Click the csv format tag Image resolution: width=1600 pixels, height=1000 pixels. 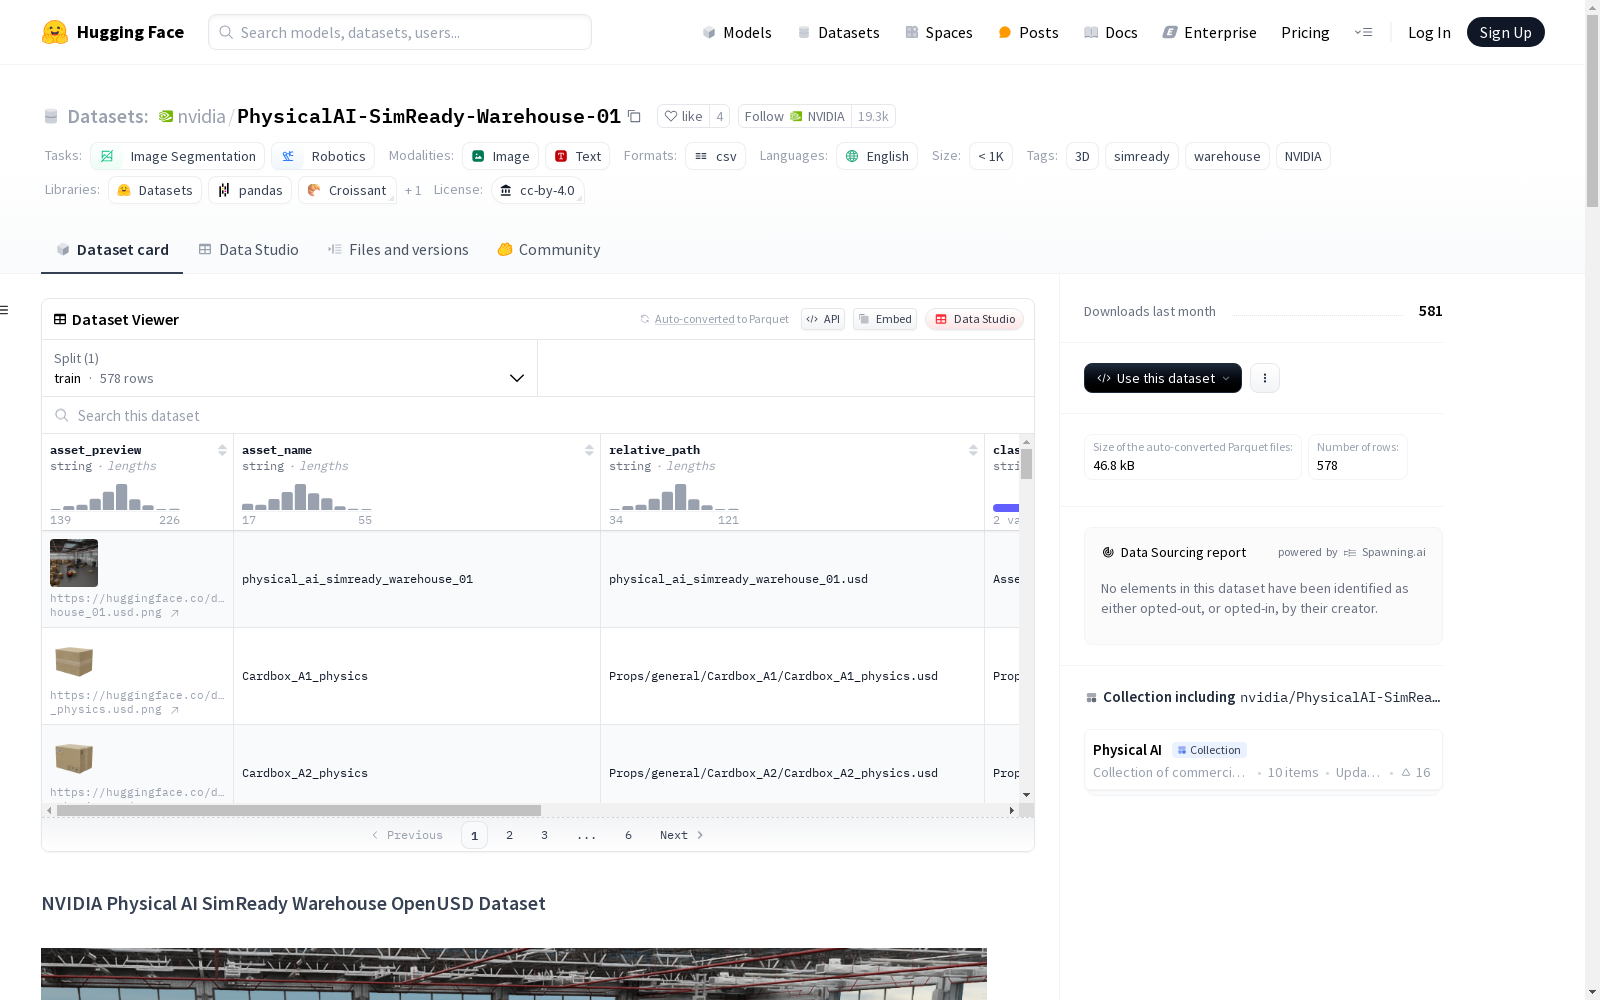pos(716,156)
